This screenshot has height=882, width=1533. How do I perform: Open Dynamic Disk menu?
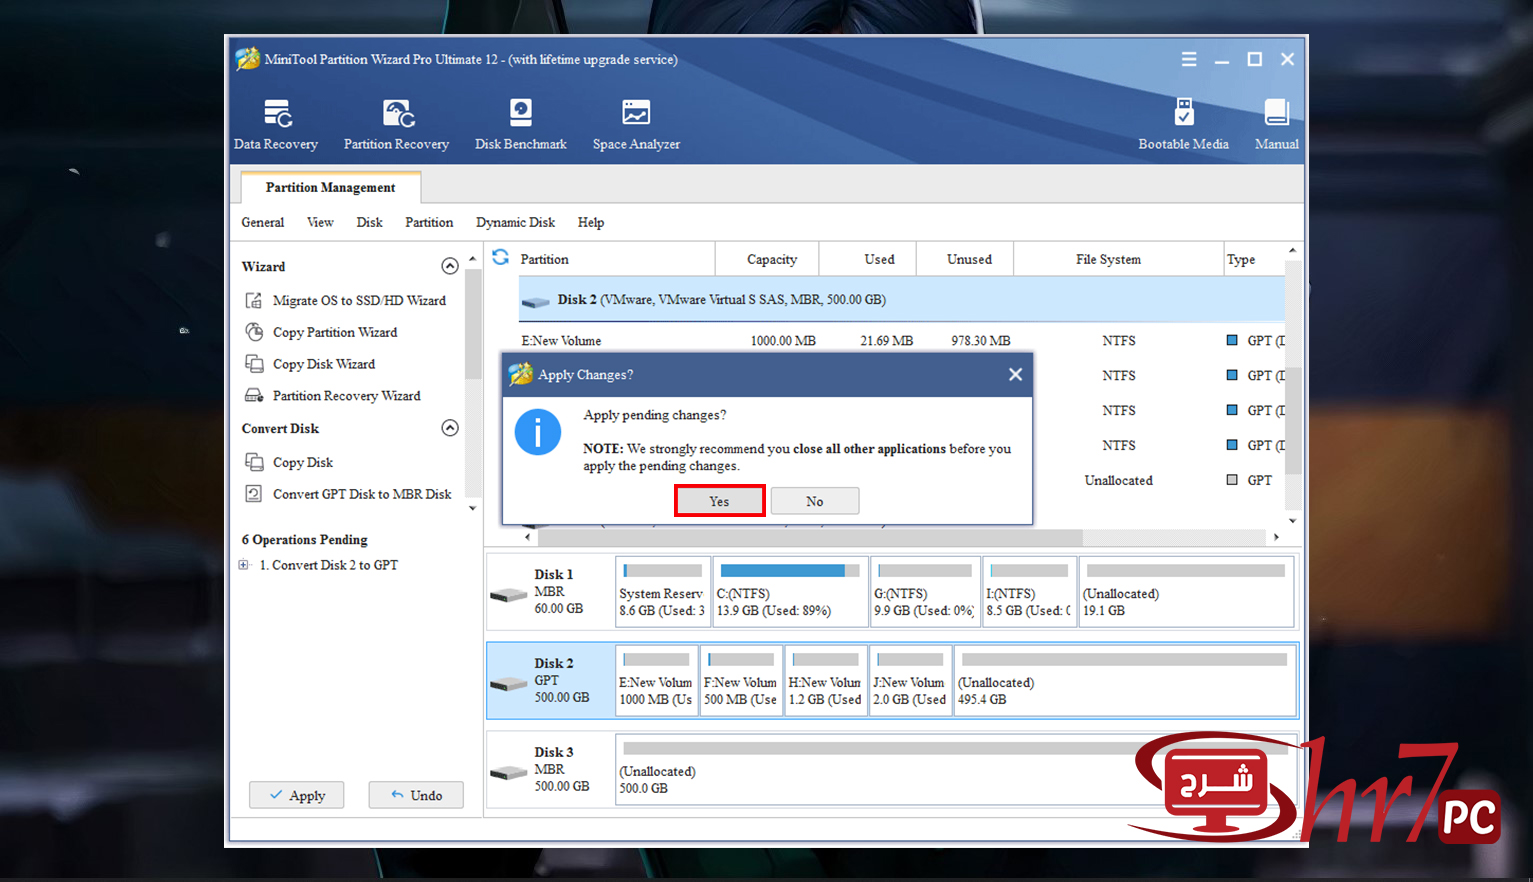click(x=515, y=222)
